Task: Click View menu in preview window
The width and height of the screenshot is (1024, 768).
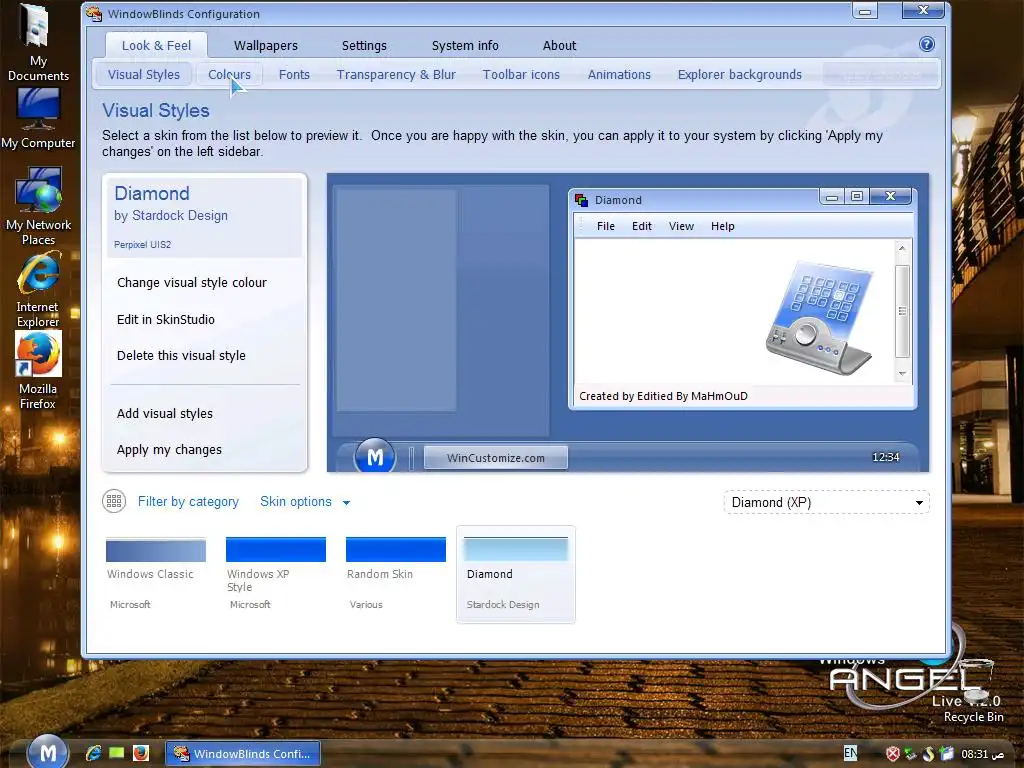Action: pyautogui.click(x=681, y=226)
